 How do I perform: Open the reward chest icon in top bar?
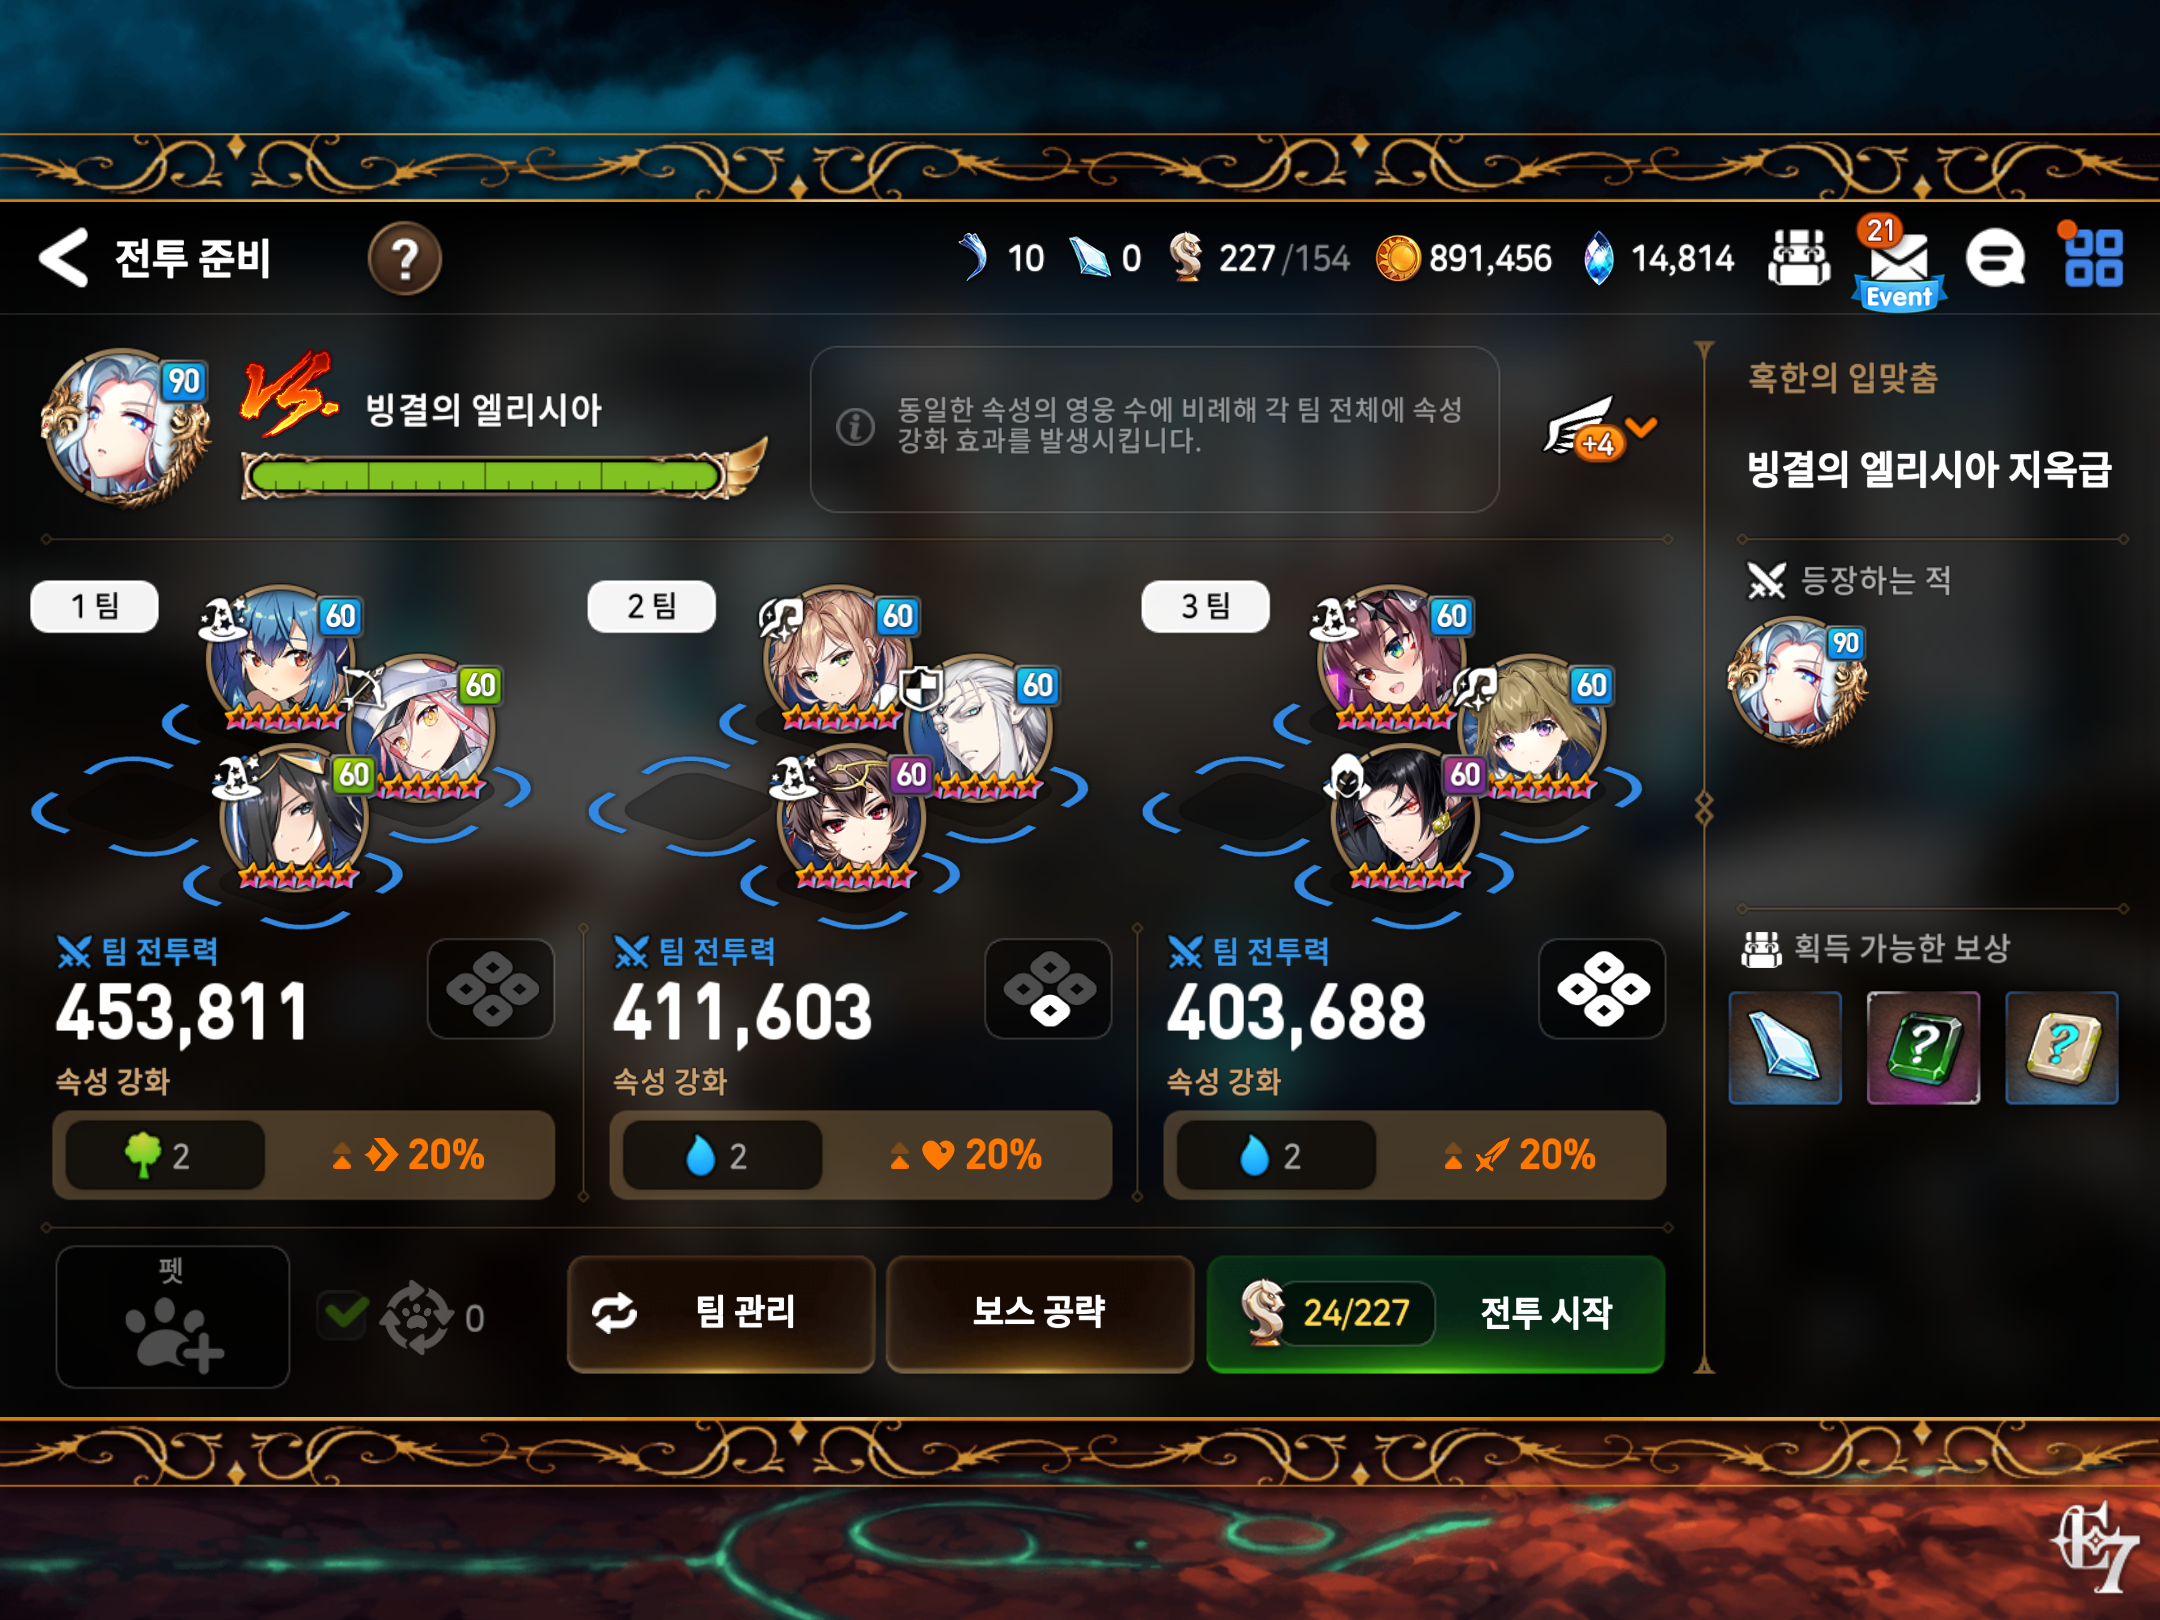1799,259
